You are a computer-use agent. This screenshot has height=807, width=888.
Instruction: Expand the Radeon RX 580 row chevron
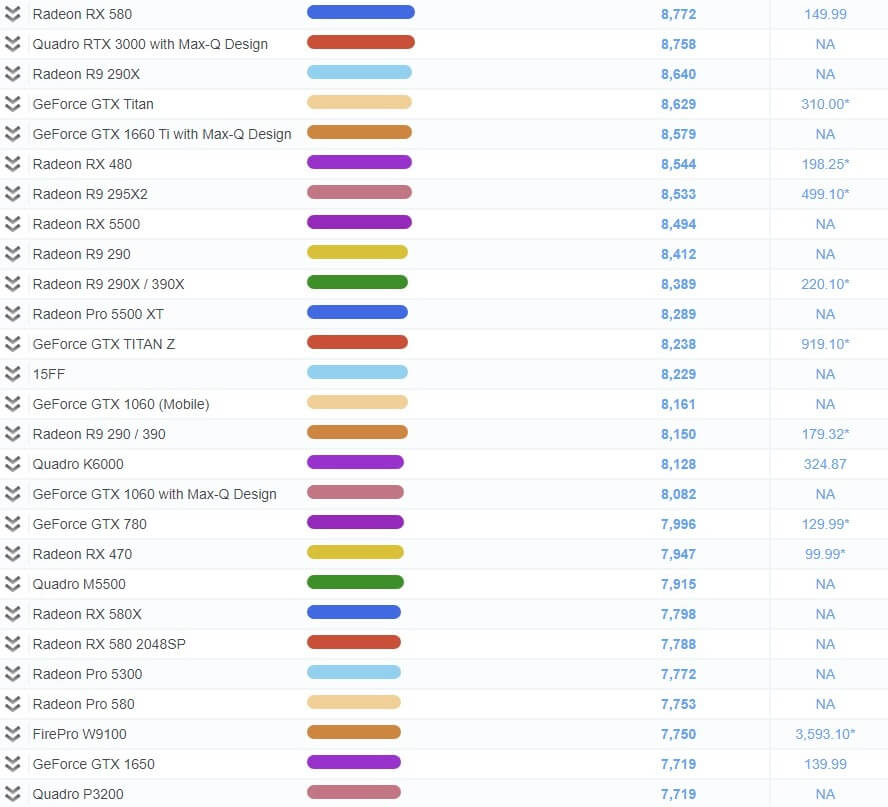tap(12, 14)
